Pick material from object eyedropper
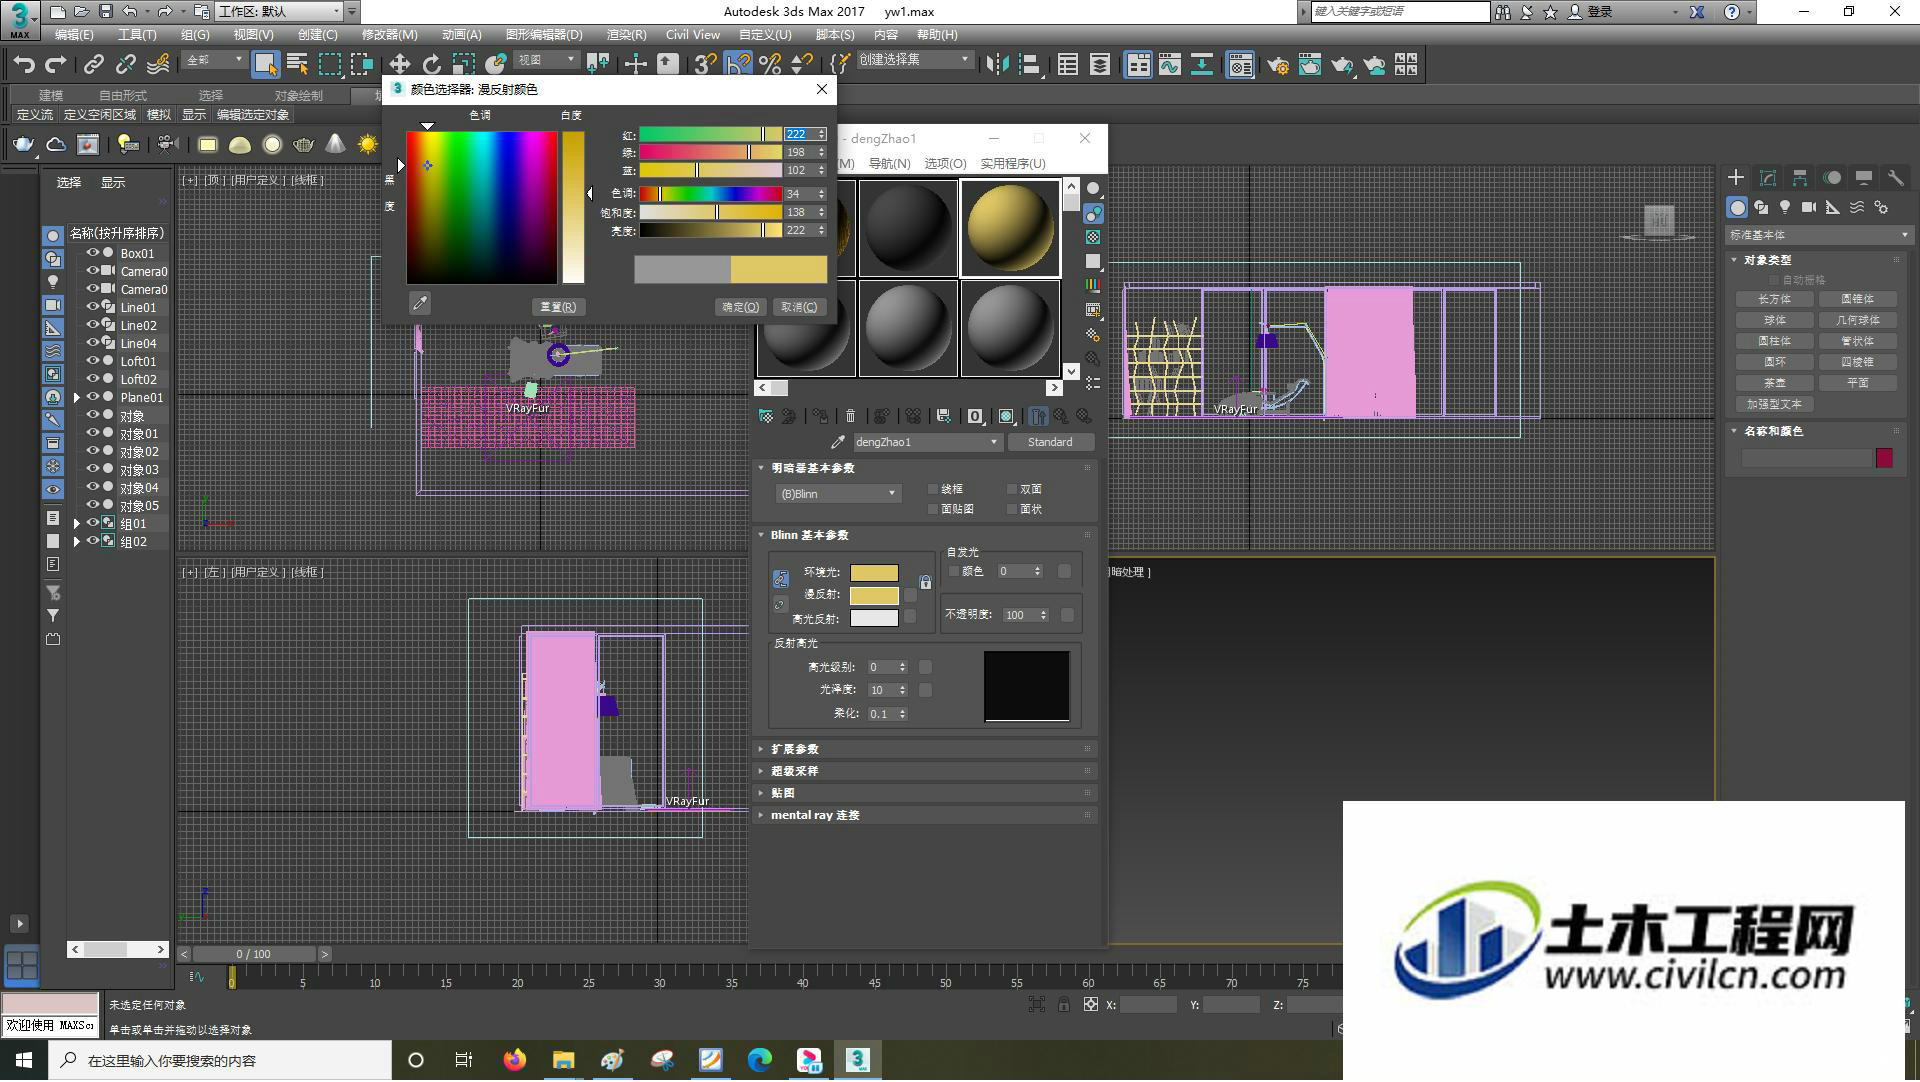This screenshot has width=1920, height=1082. (x=838, y=442)
